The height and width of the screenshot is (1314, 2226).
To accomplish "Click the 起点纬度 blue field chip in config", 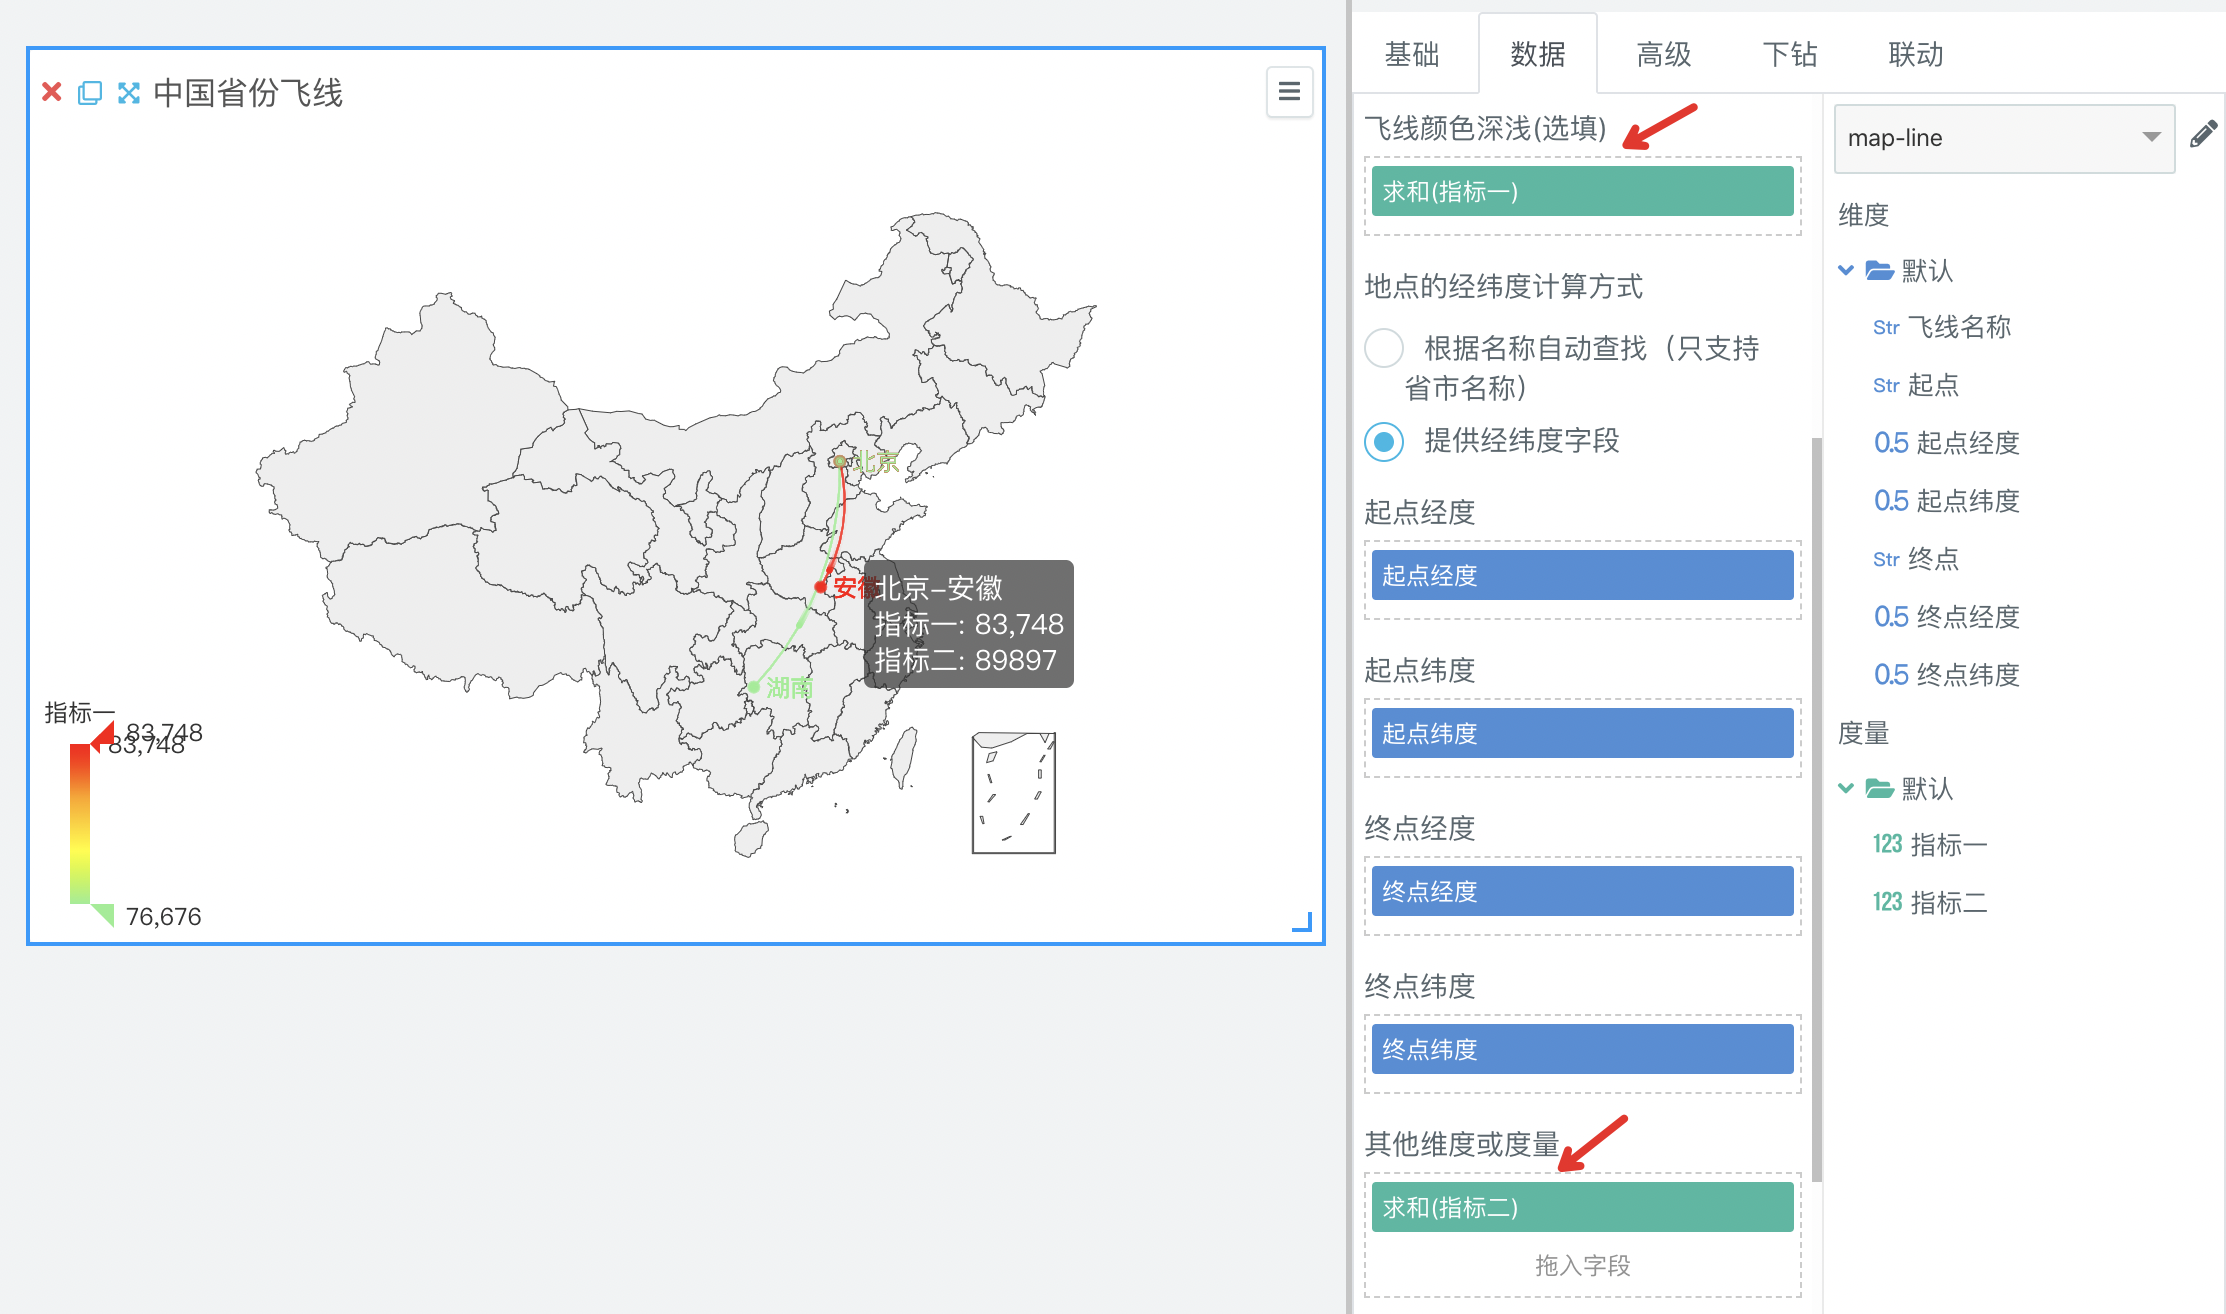I will [x=1582, y=733].
